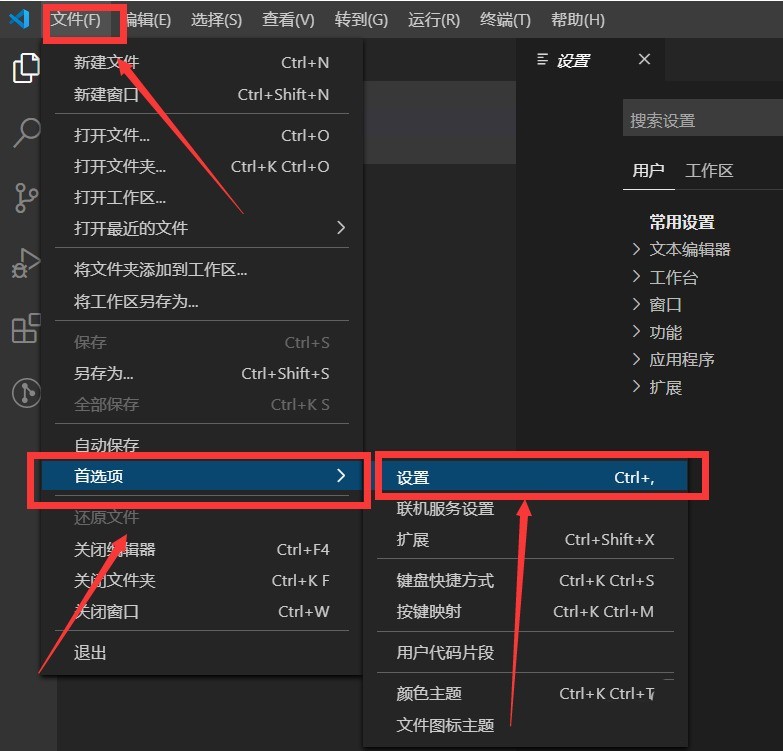783x751 pixels.
Task: Activate the 设置 editor tab
Action: [590, 60]
